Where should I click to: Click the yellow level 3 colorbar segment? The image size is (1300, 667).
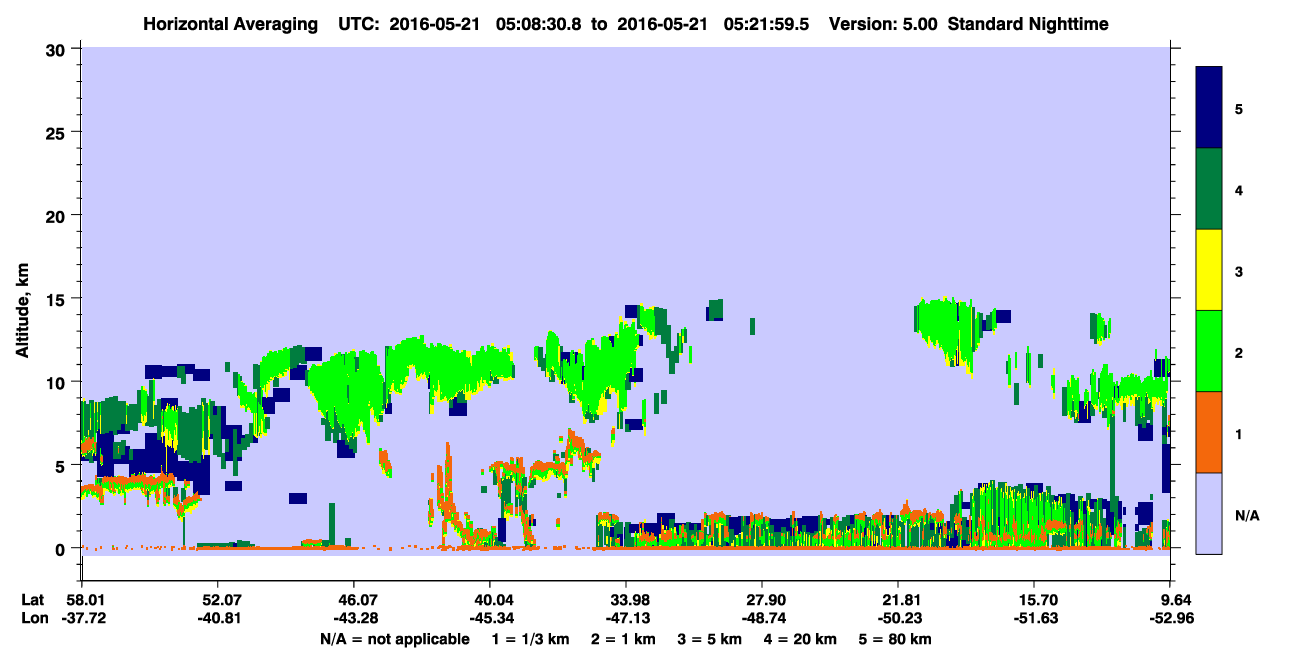pyautogui.click(x=1209, y=270)
